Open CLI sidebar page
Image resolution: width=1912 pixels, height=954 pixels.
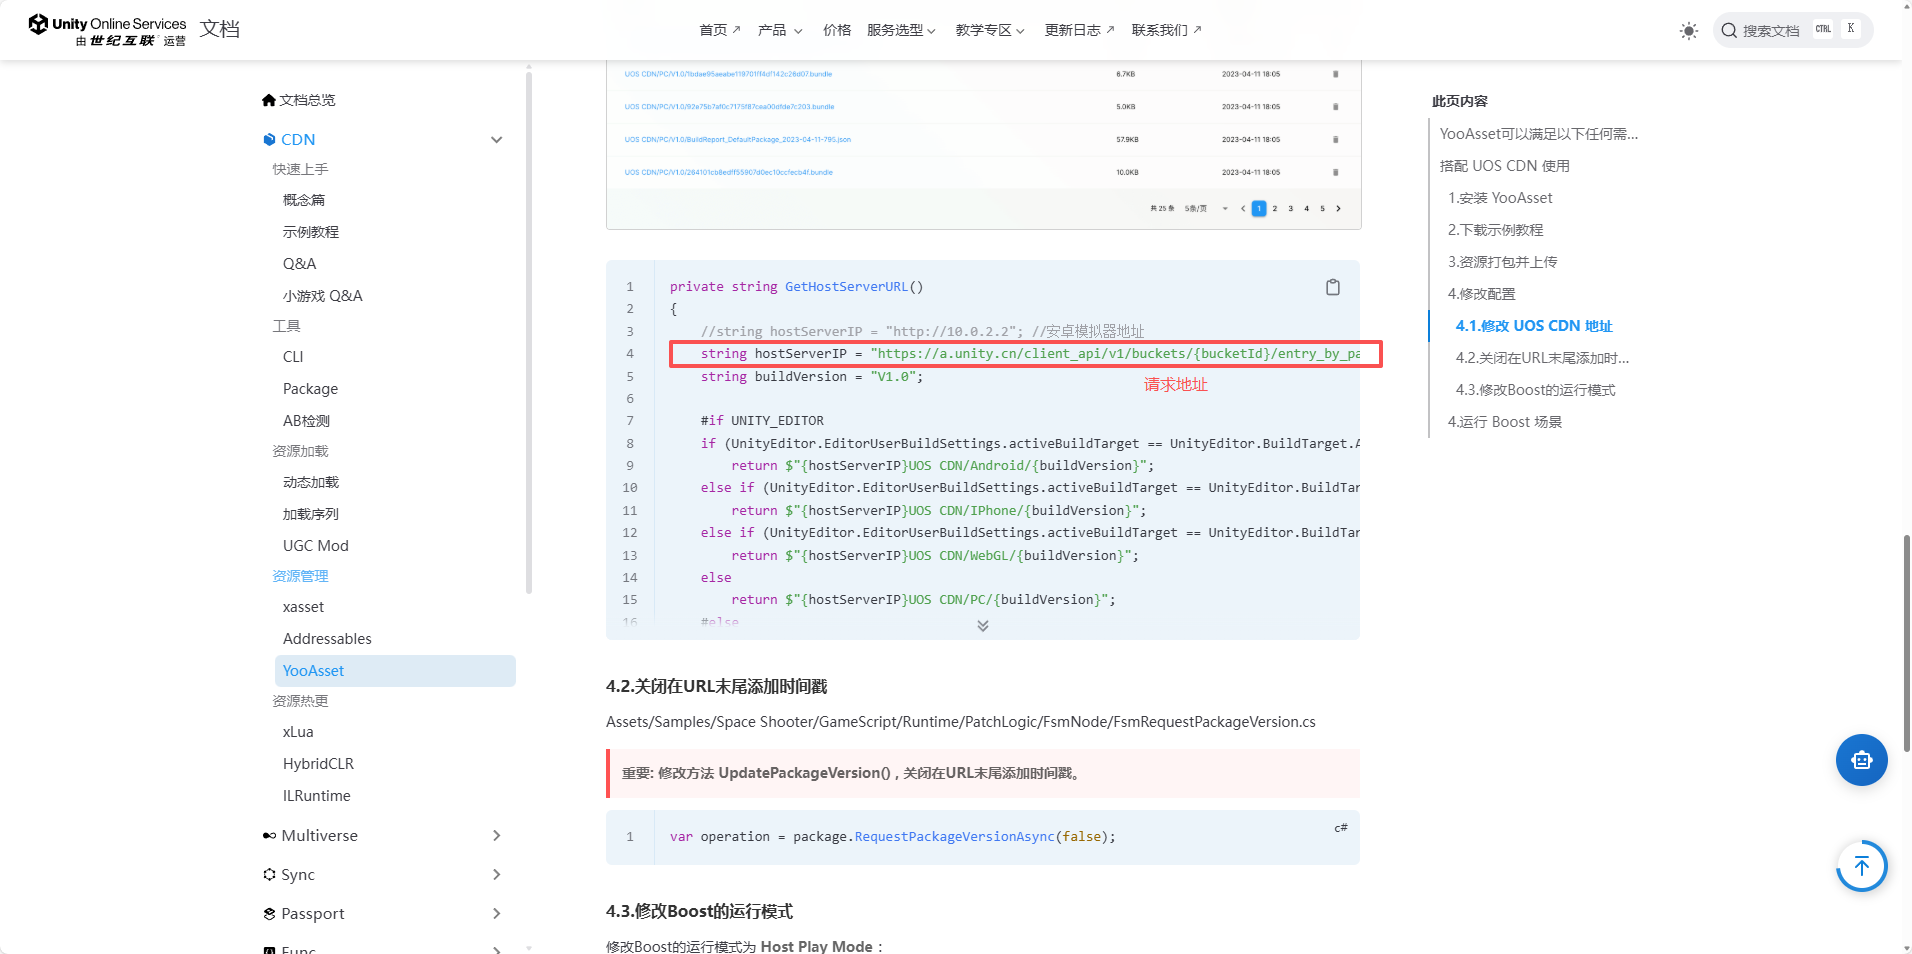[x=293, y=357]
